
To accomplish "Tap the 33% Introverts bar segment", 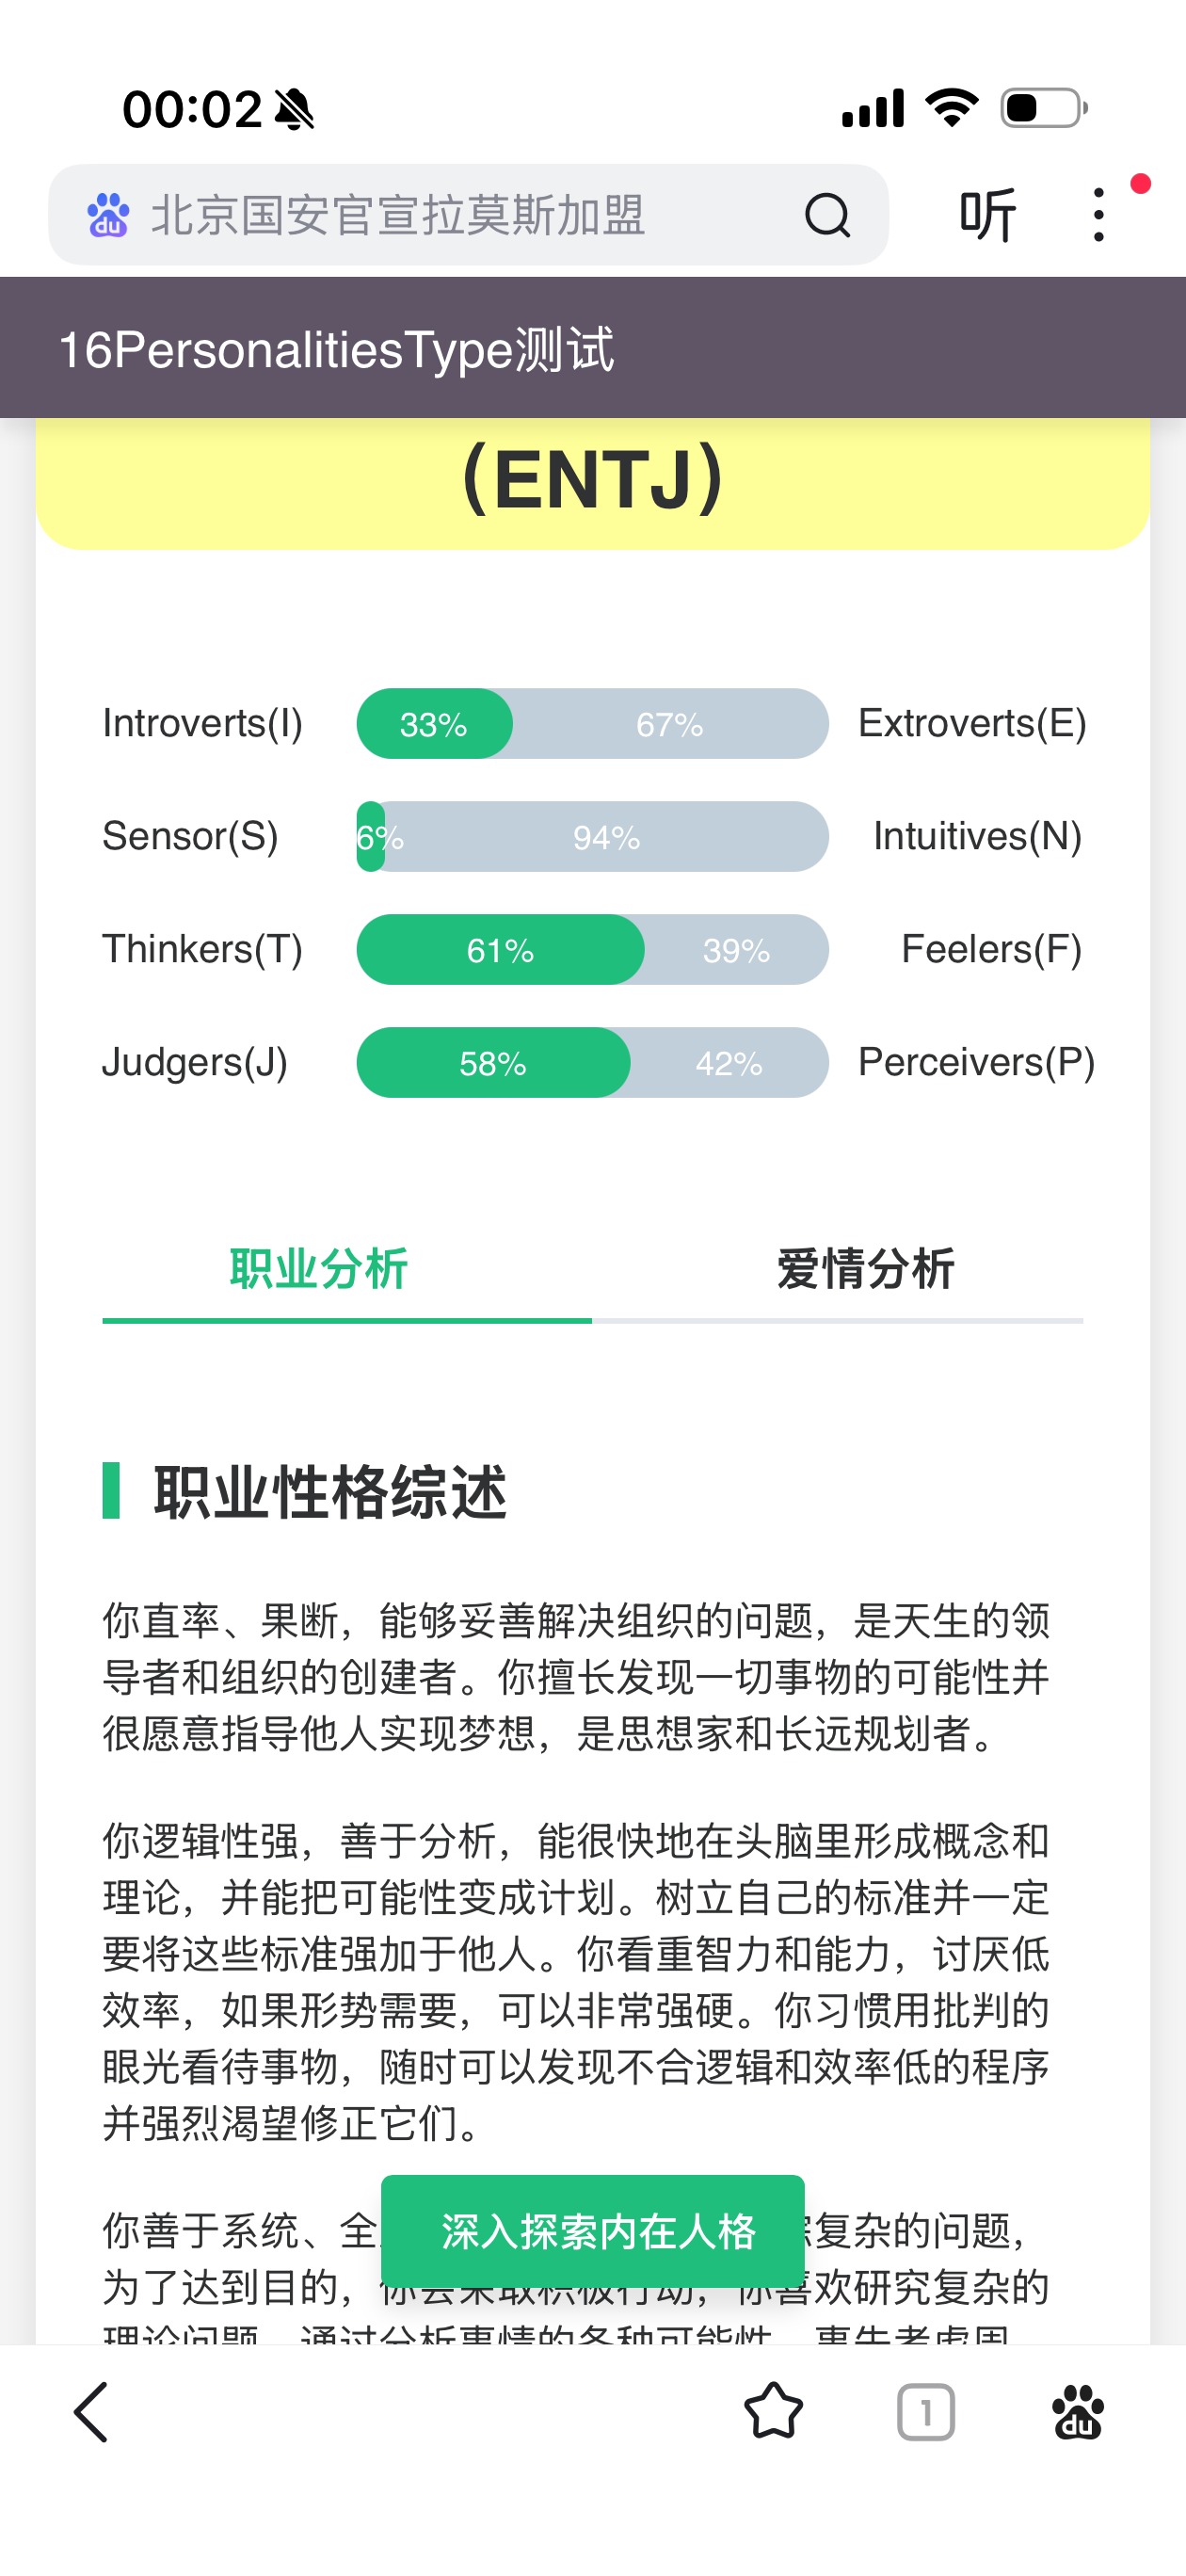I will 434,724.
